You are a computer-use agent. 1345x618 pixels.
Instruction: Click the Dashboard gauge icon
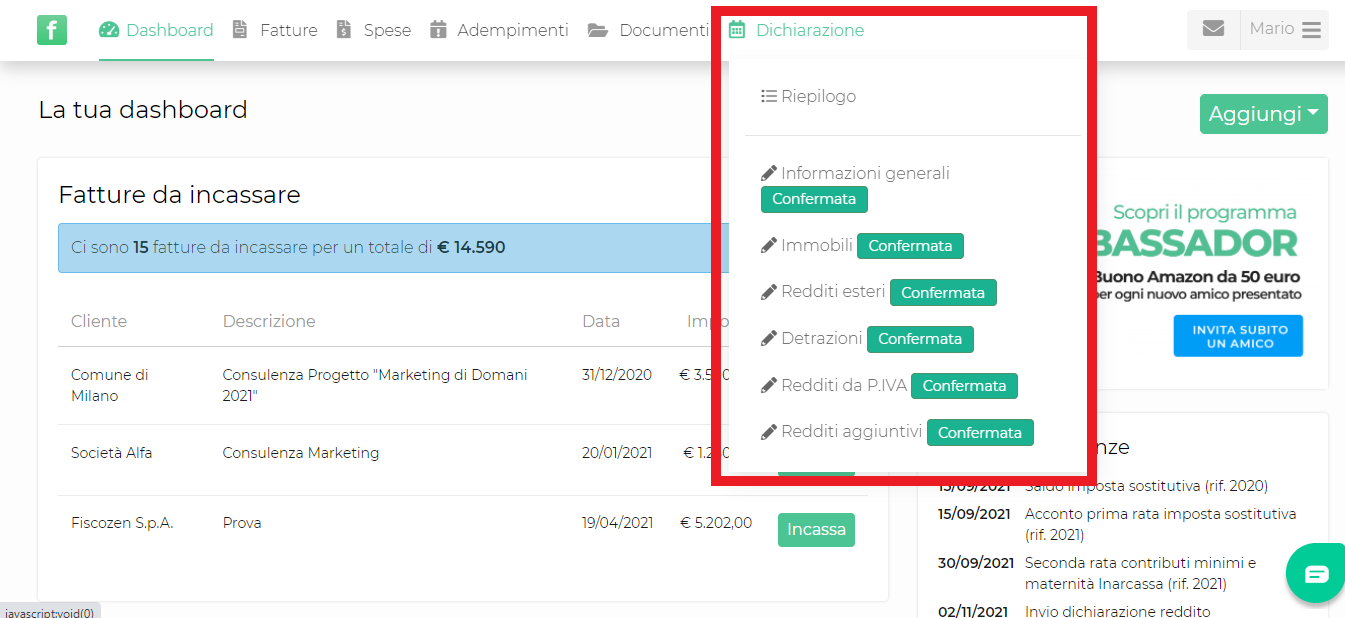click(109, 30)
